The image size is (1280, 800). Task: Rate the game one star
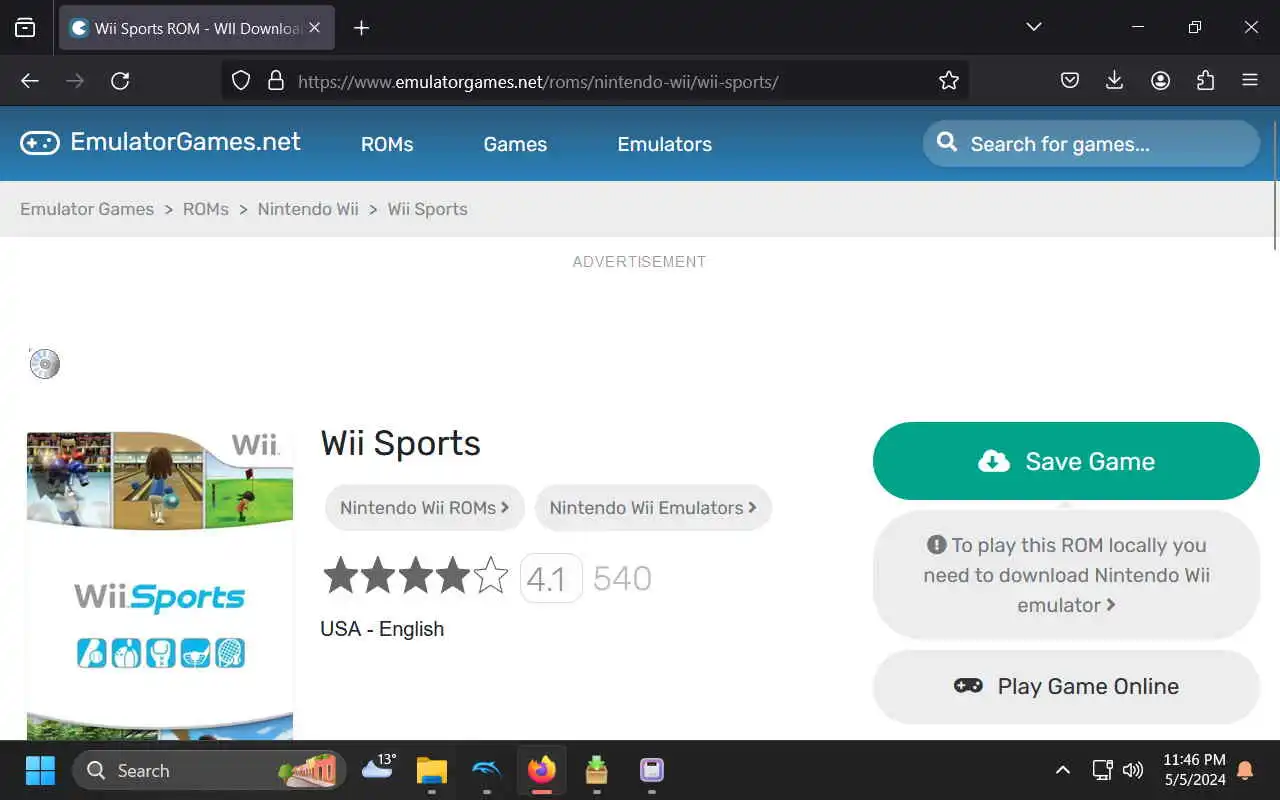(x=341, y=576)
